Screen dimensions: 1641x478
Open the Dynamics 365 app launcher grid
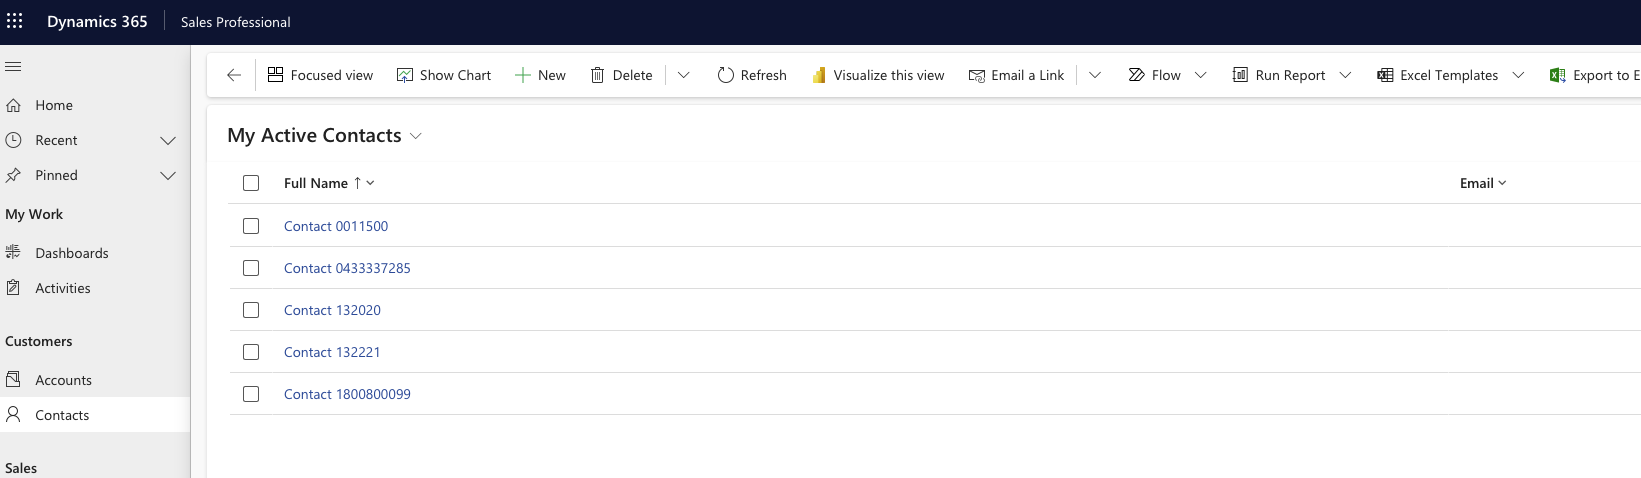click(15, 21)
